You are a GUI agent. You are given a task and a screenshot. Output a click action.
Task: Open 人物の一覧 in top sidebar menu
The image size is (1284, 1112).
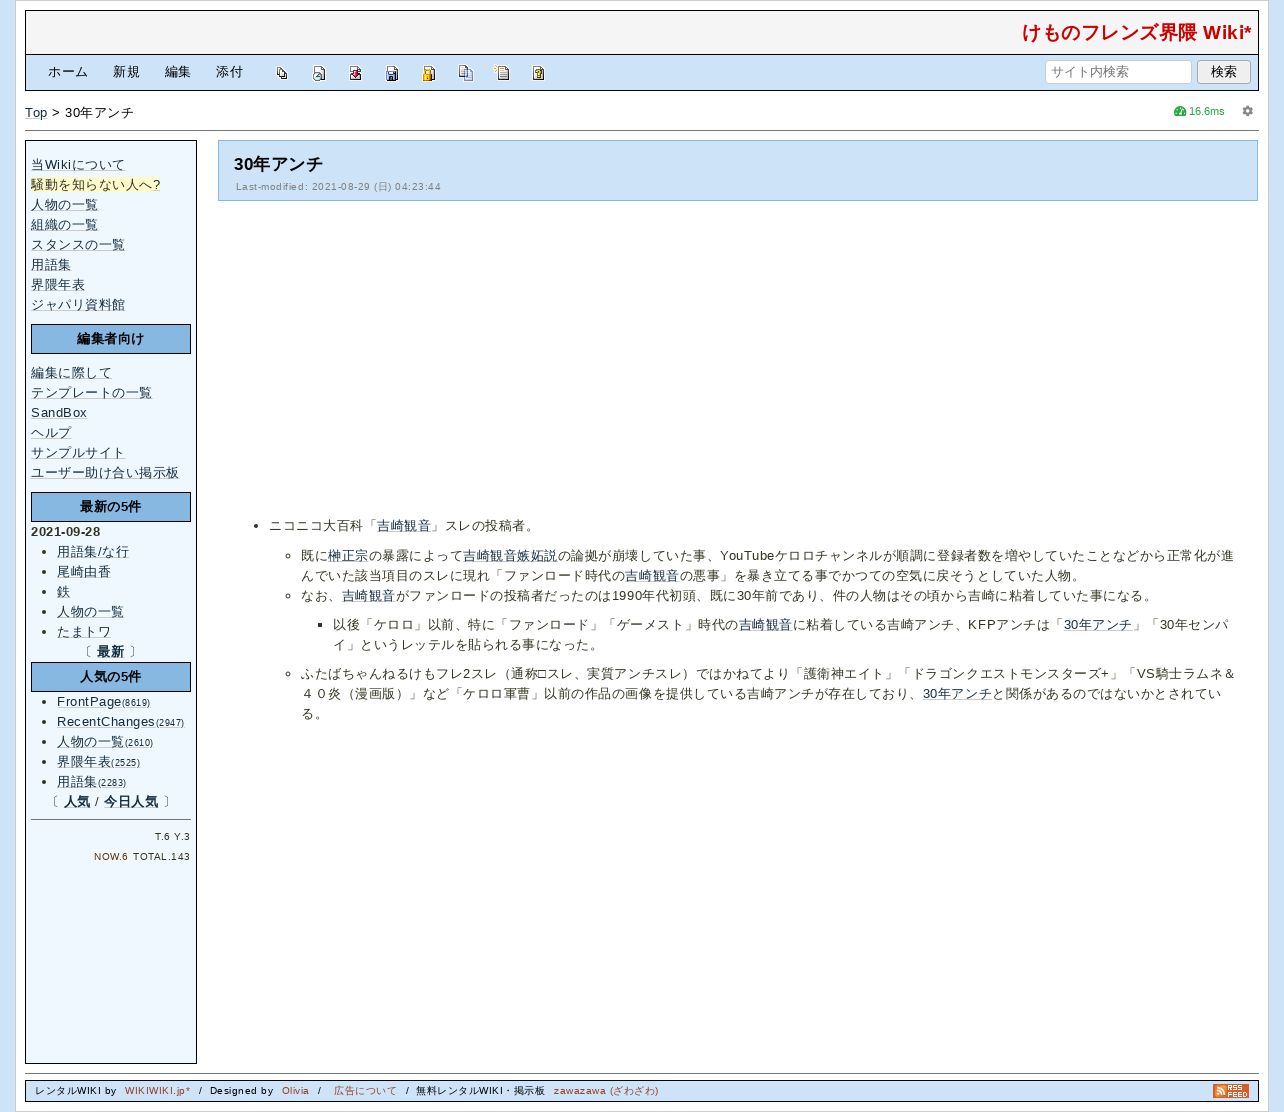pyautogui.click(x=64, y=205)
